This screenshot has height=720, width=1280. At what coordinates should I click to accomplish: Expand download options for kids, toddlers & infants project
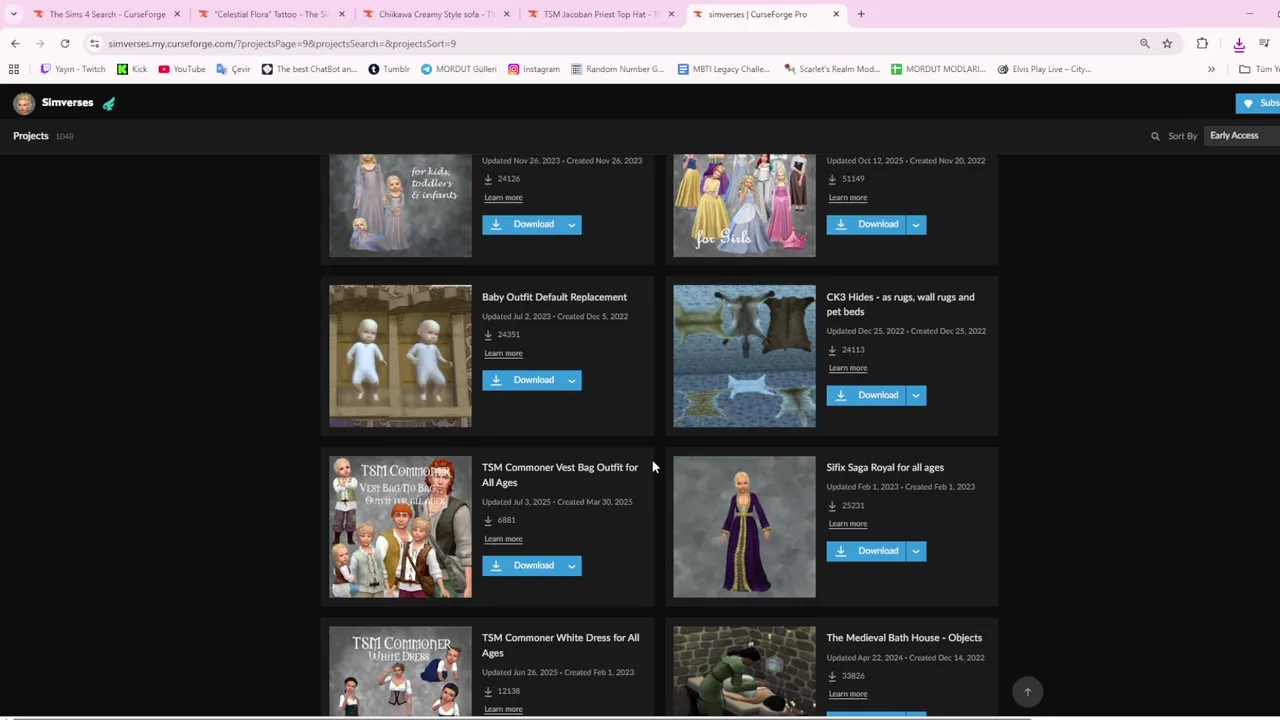click(572, 224)
